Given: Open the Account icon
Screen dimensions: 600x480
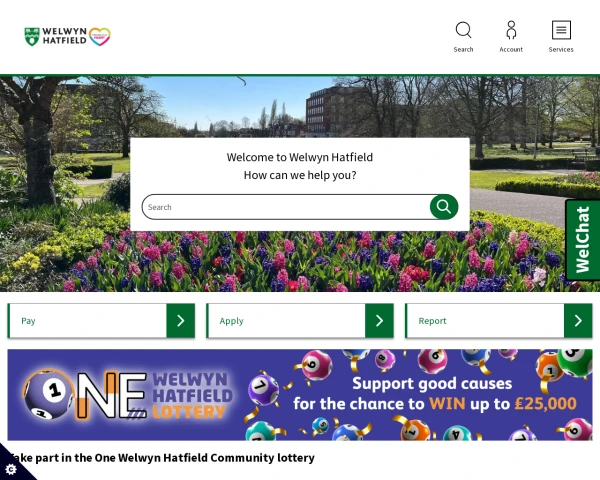Looking at the screenshot, I should tap(511, 37).
